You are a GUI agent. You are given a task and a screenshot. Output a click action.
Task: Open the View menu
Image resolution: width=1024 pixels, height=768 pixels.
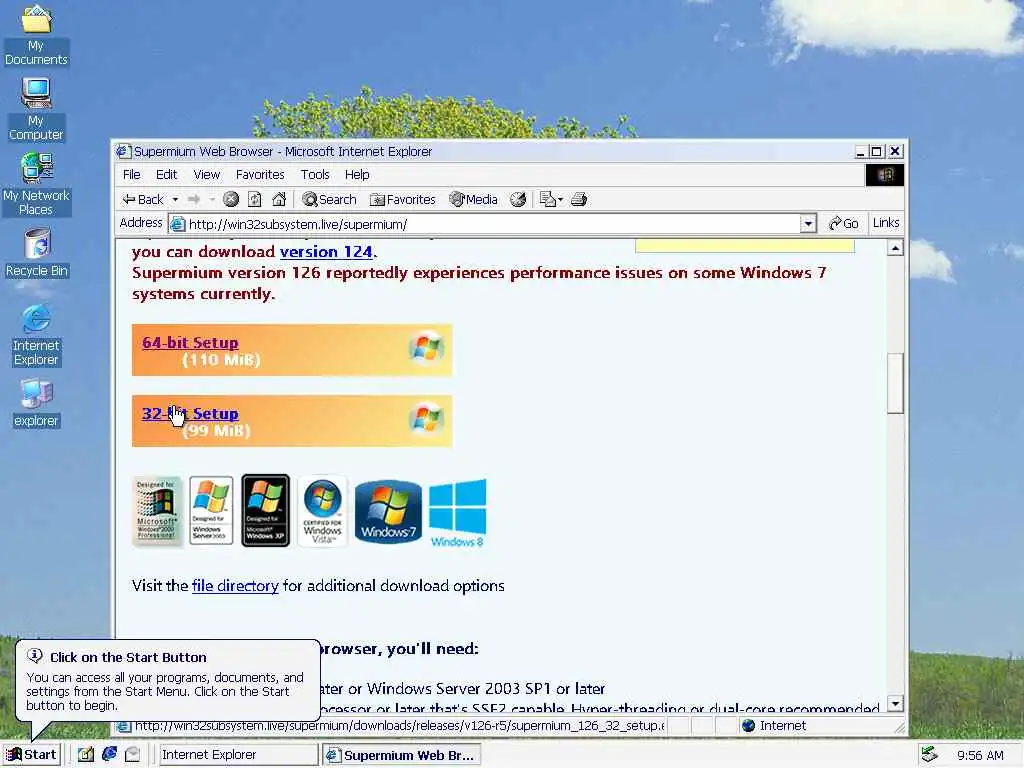click(206, 174)
